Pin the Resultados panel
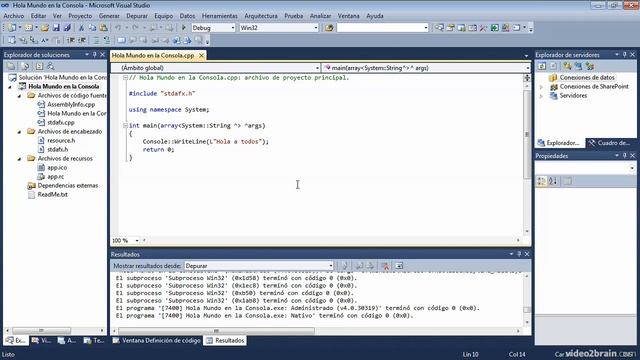 click(519, 254)
